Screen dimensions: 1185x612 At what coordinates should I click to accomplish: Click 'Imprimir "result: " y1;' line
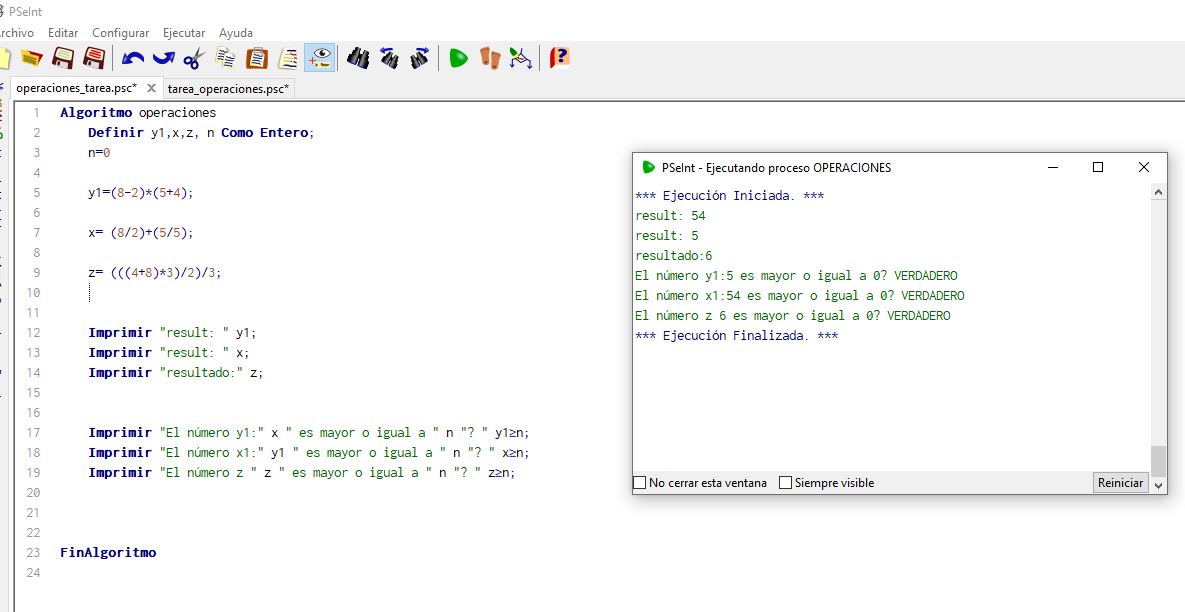[172, 332]
